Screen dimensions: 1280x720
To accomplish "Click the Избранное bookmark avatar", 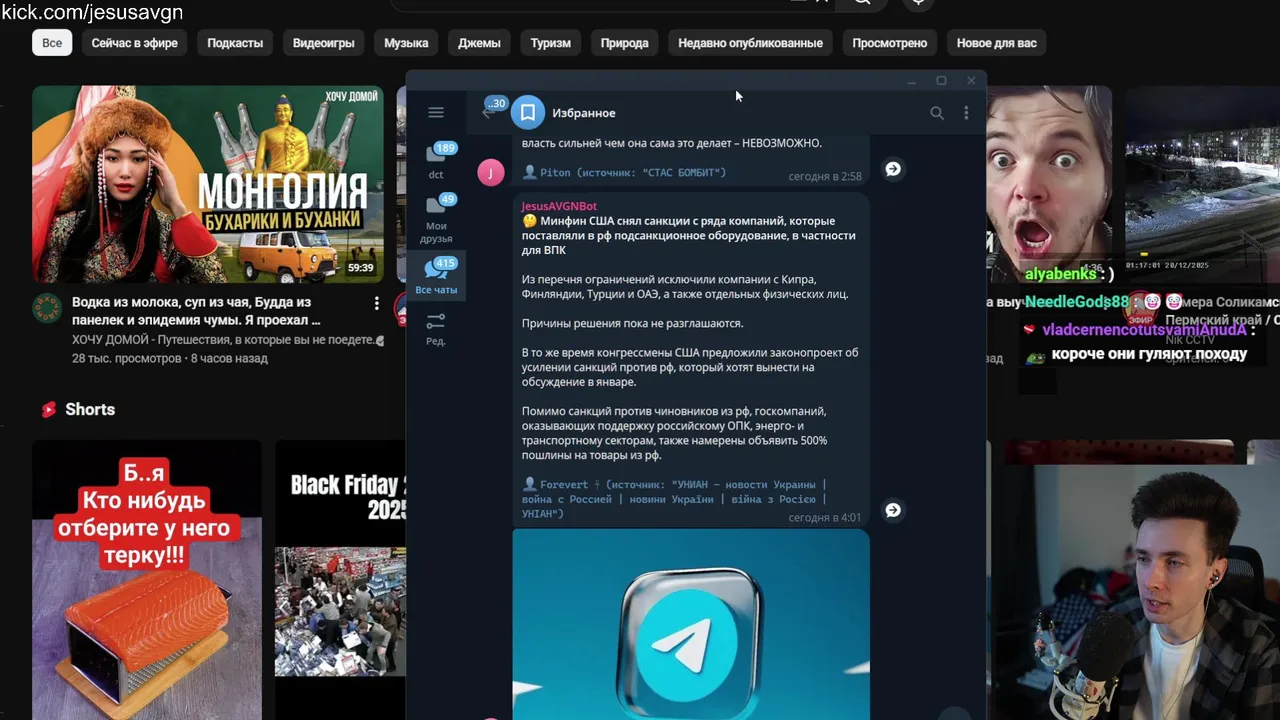I will (x=528, y=113).
